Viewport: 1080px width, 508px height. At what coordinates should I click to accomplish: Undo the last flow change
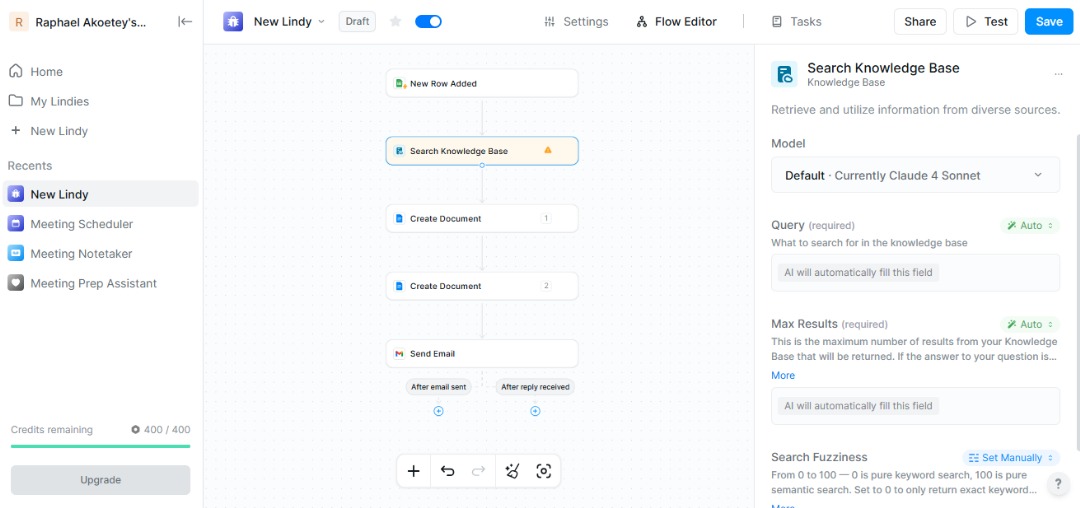click(x=448, y=471)
